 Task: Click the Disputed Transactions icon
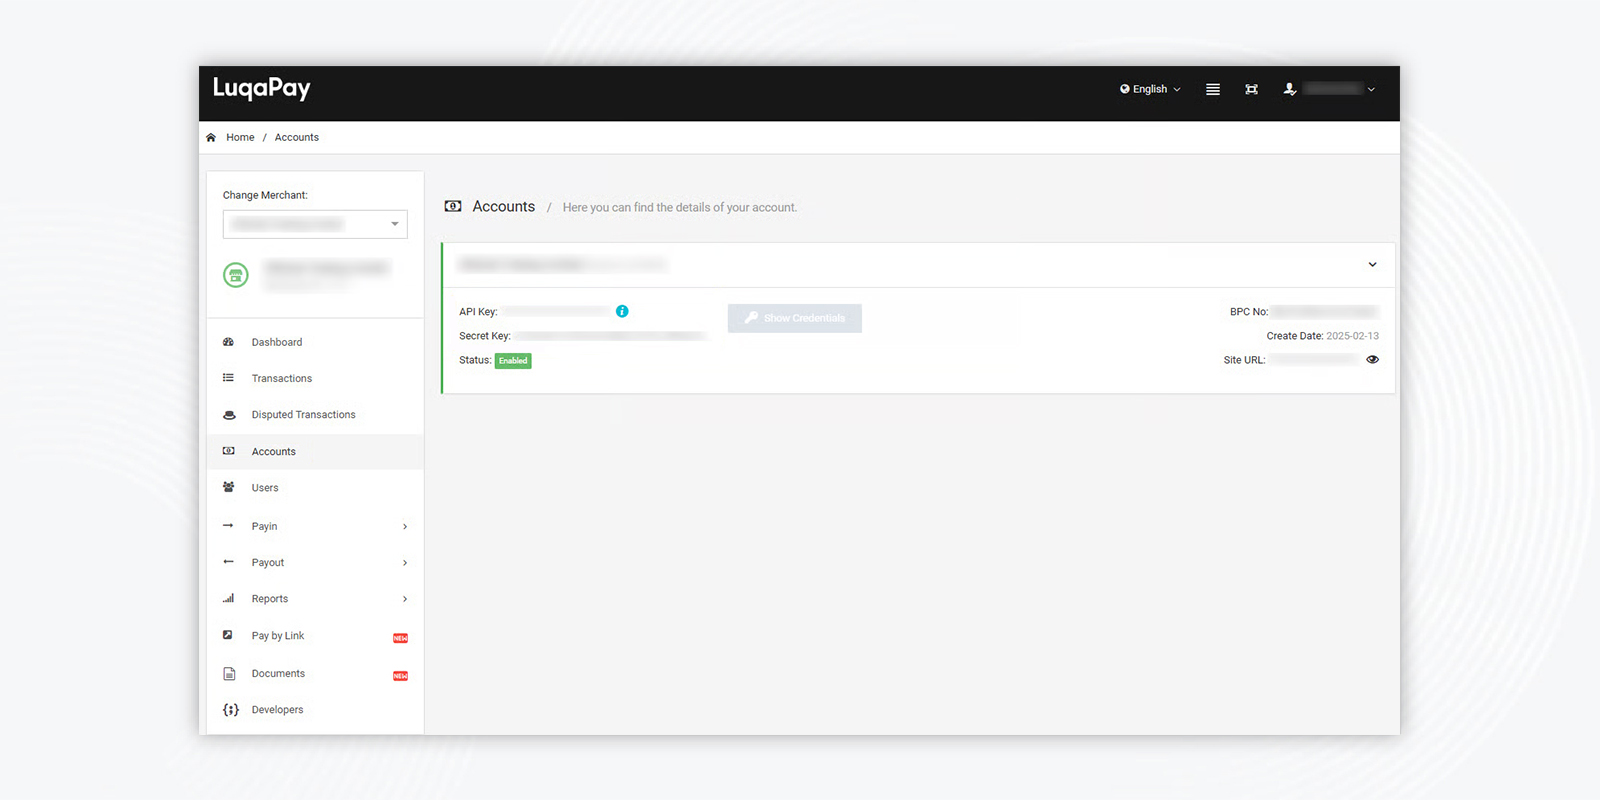(x=229, y=415)
